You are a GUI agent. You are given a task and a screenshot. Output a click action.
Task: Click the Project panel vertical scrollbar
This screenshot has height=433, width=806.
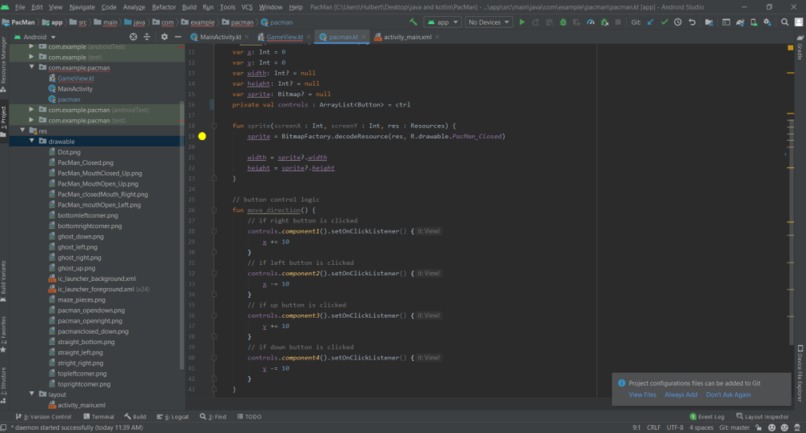tap(181, 234)
